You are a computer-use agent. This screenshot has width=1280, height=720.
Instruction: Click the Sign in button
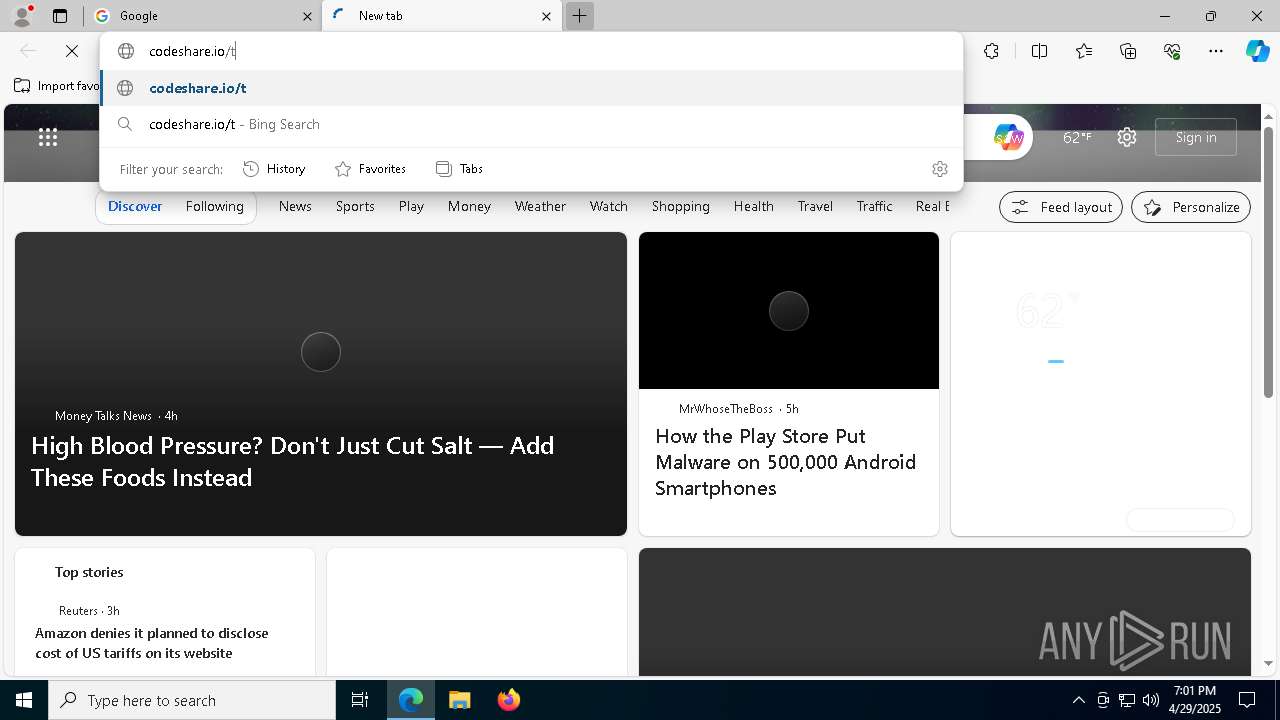click(1196, 137)
